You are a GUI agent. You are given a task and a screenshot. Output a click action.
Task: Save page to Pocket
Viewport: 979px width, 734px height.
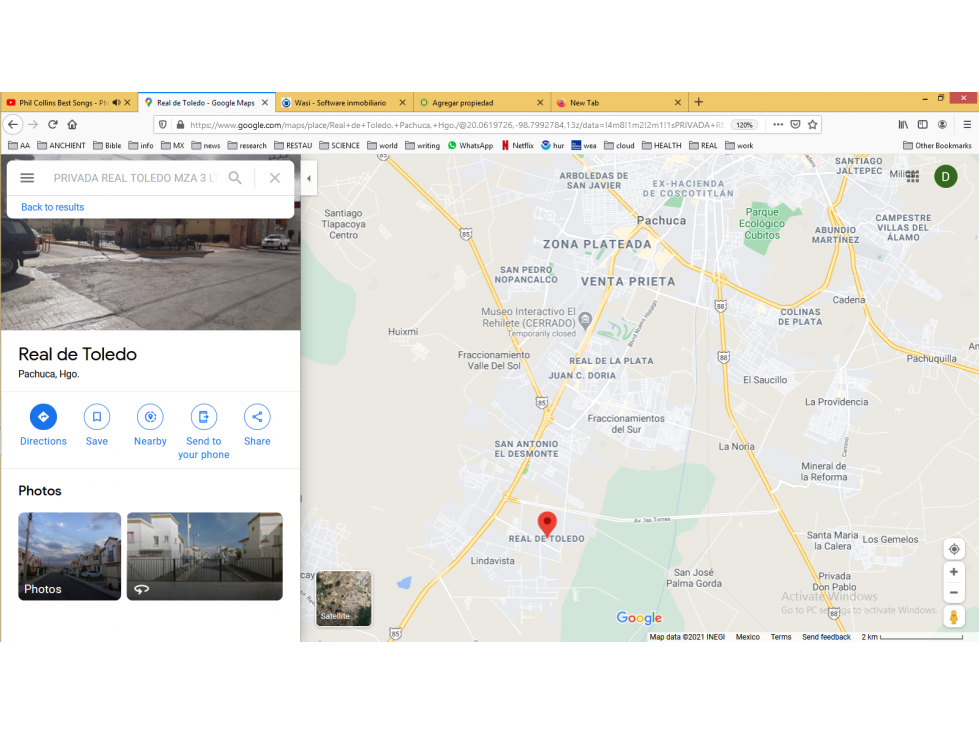795,124
